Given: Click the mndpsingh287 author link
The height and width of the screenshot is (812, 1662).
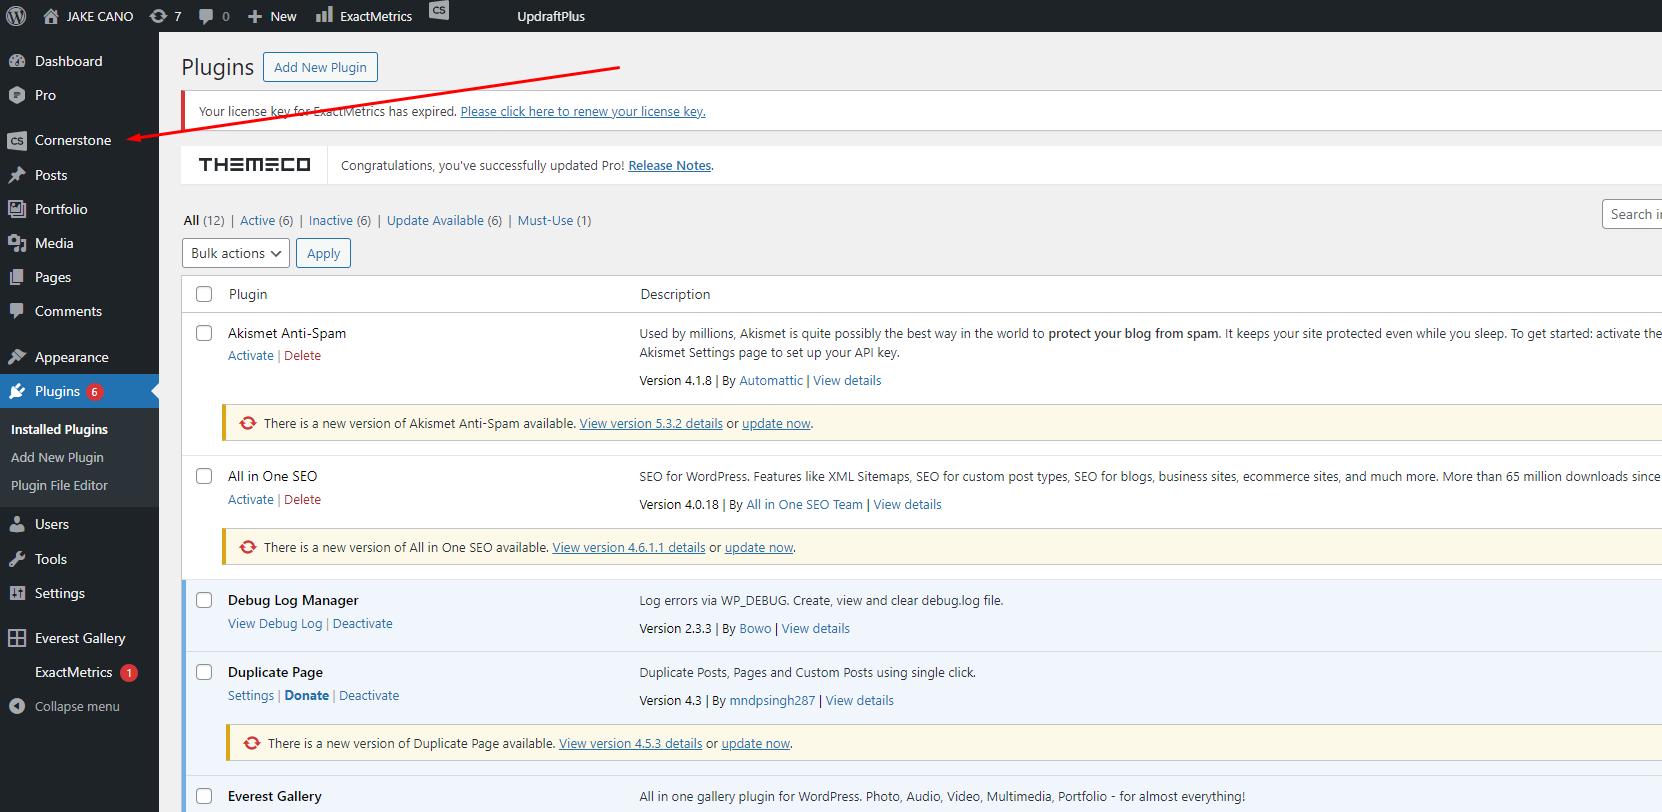Looking at the screenshot, I should pos(772,701).
